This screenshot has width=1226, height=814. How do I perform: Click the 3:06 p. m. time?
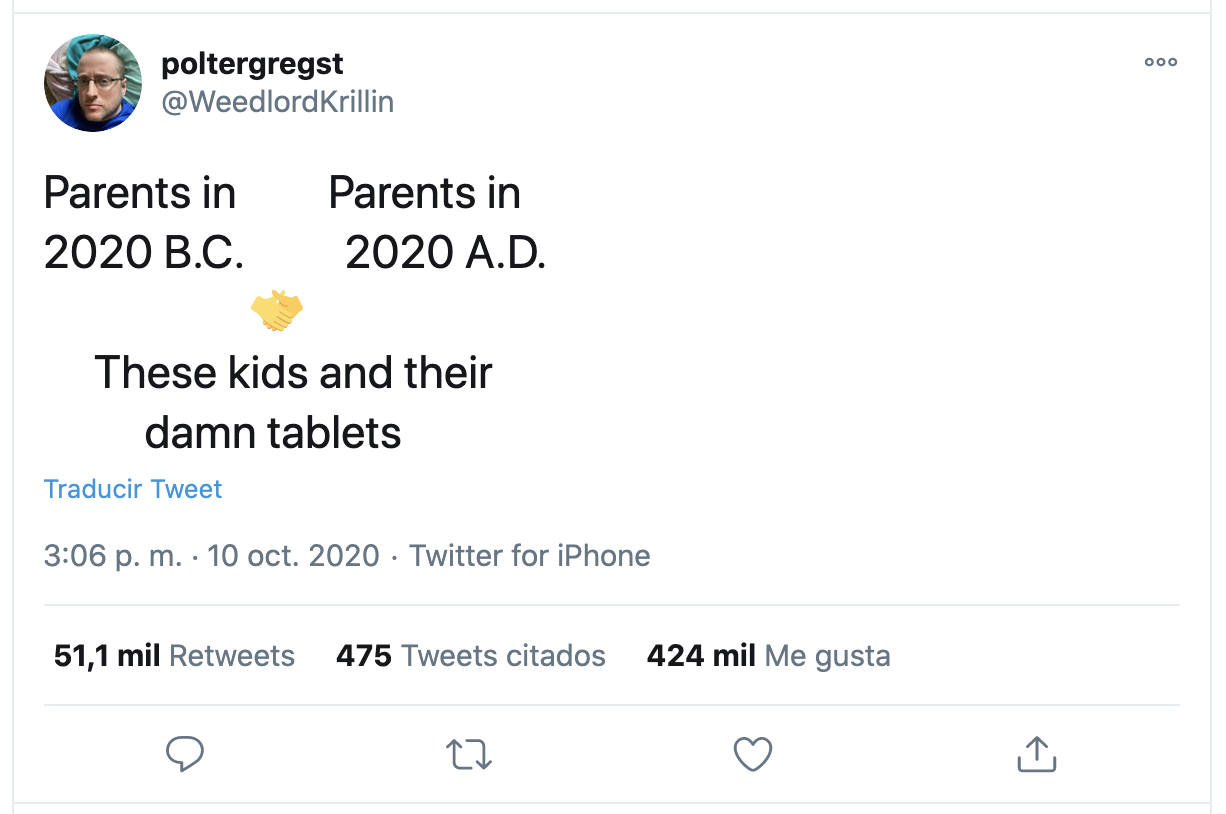coord(113,556)
